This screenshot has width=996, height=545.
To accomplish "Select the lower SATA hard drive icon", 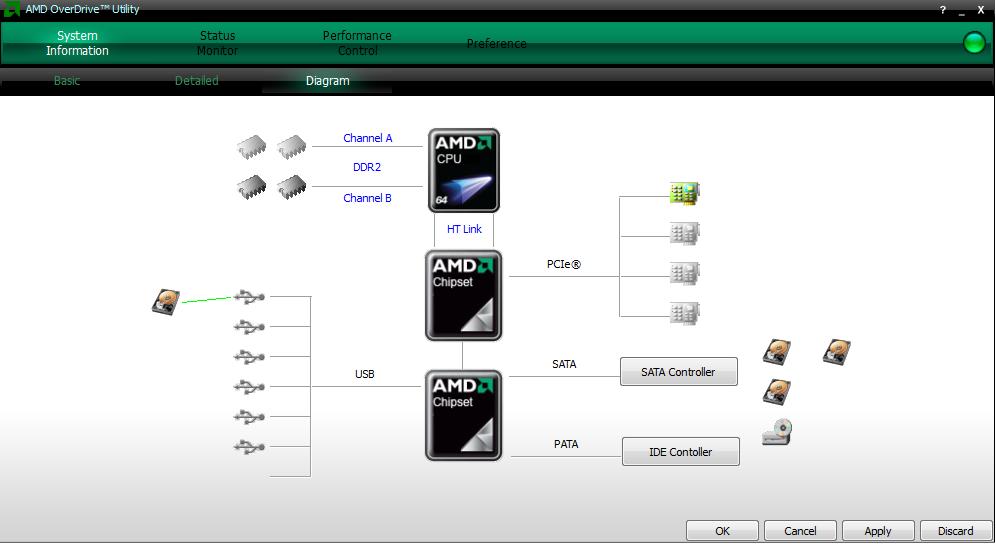I will coord(777,392).
